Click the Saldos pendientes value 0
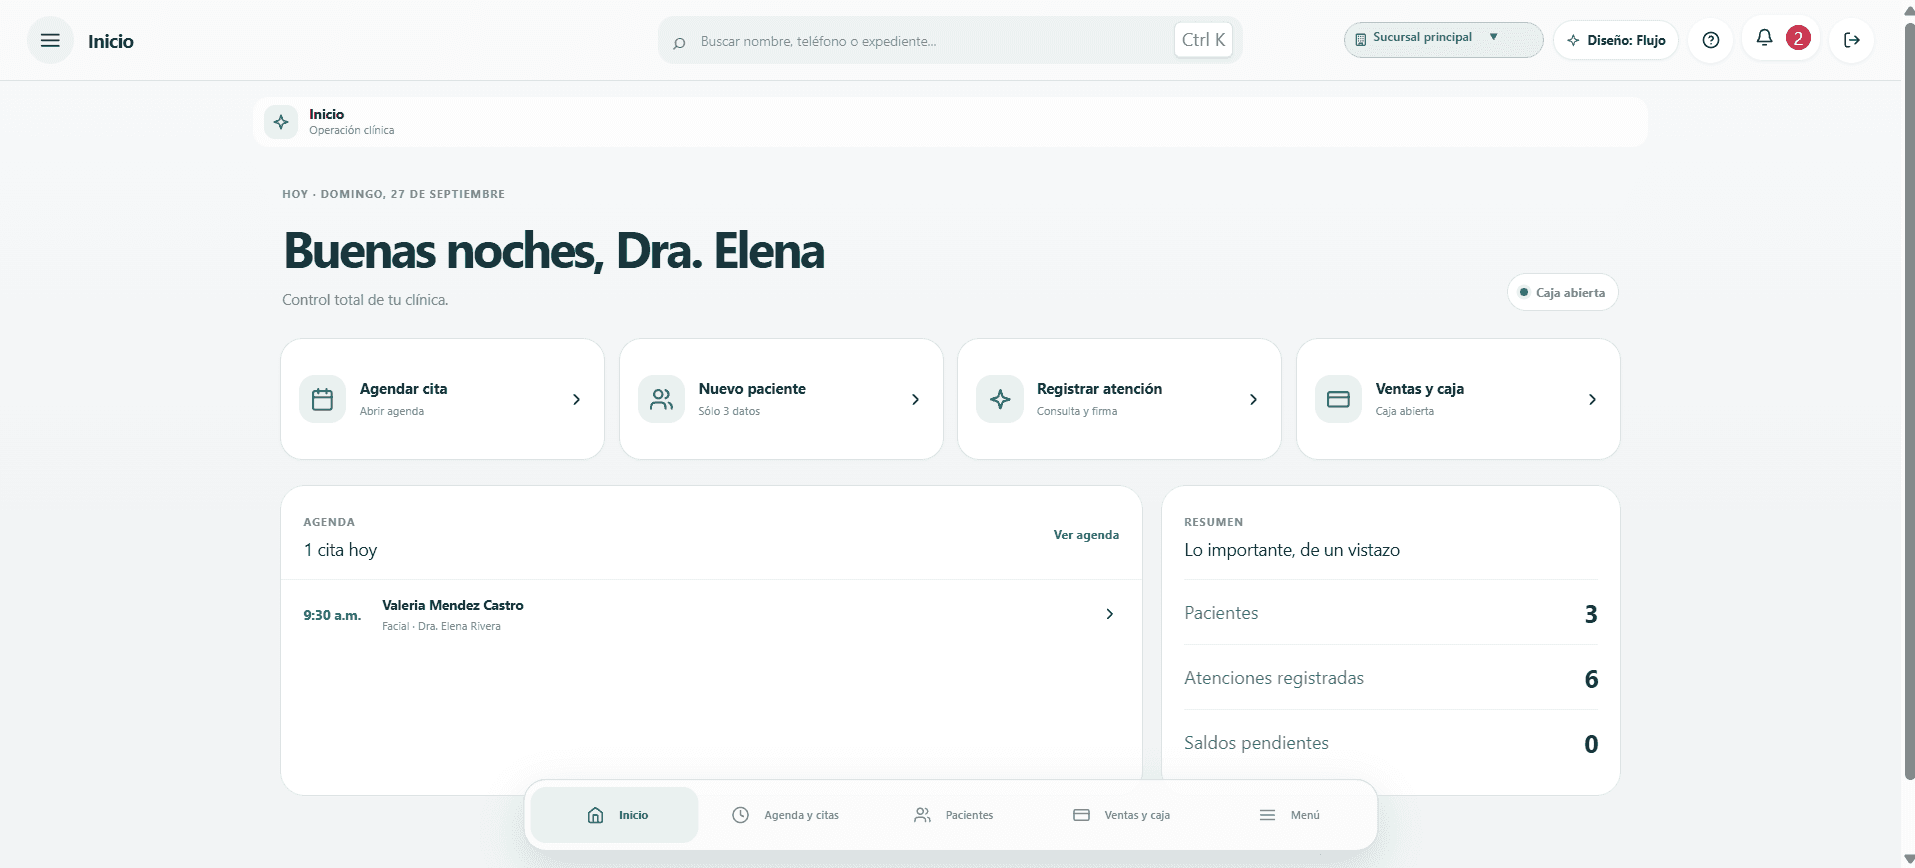 [1591, 744]
